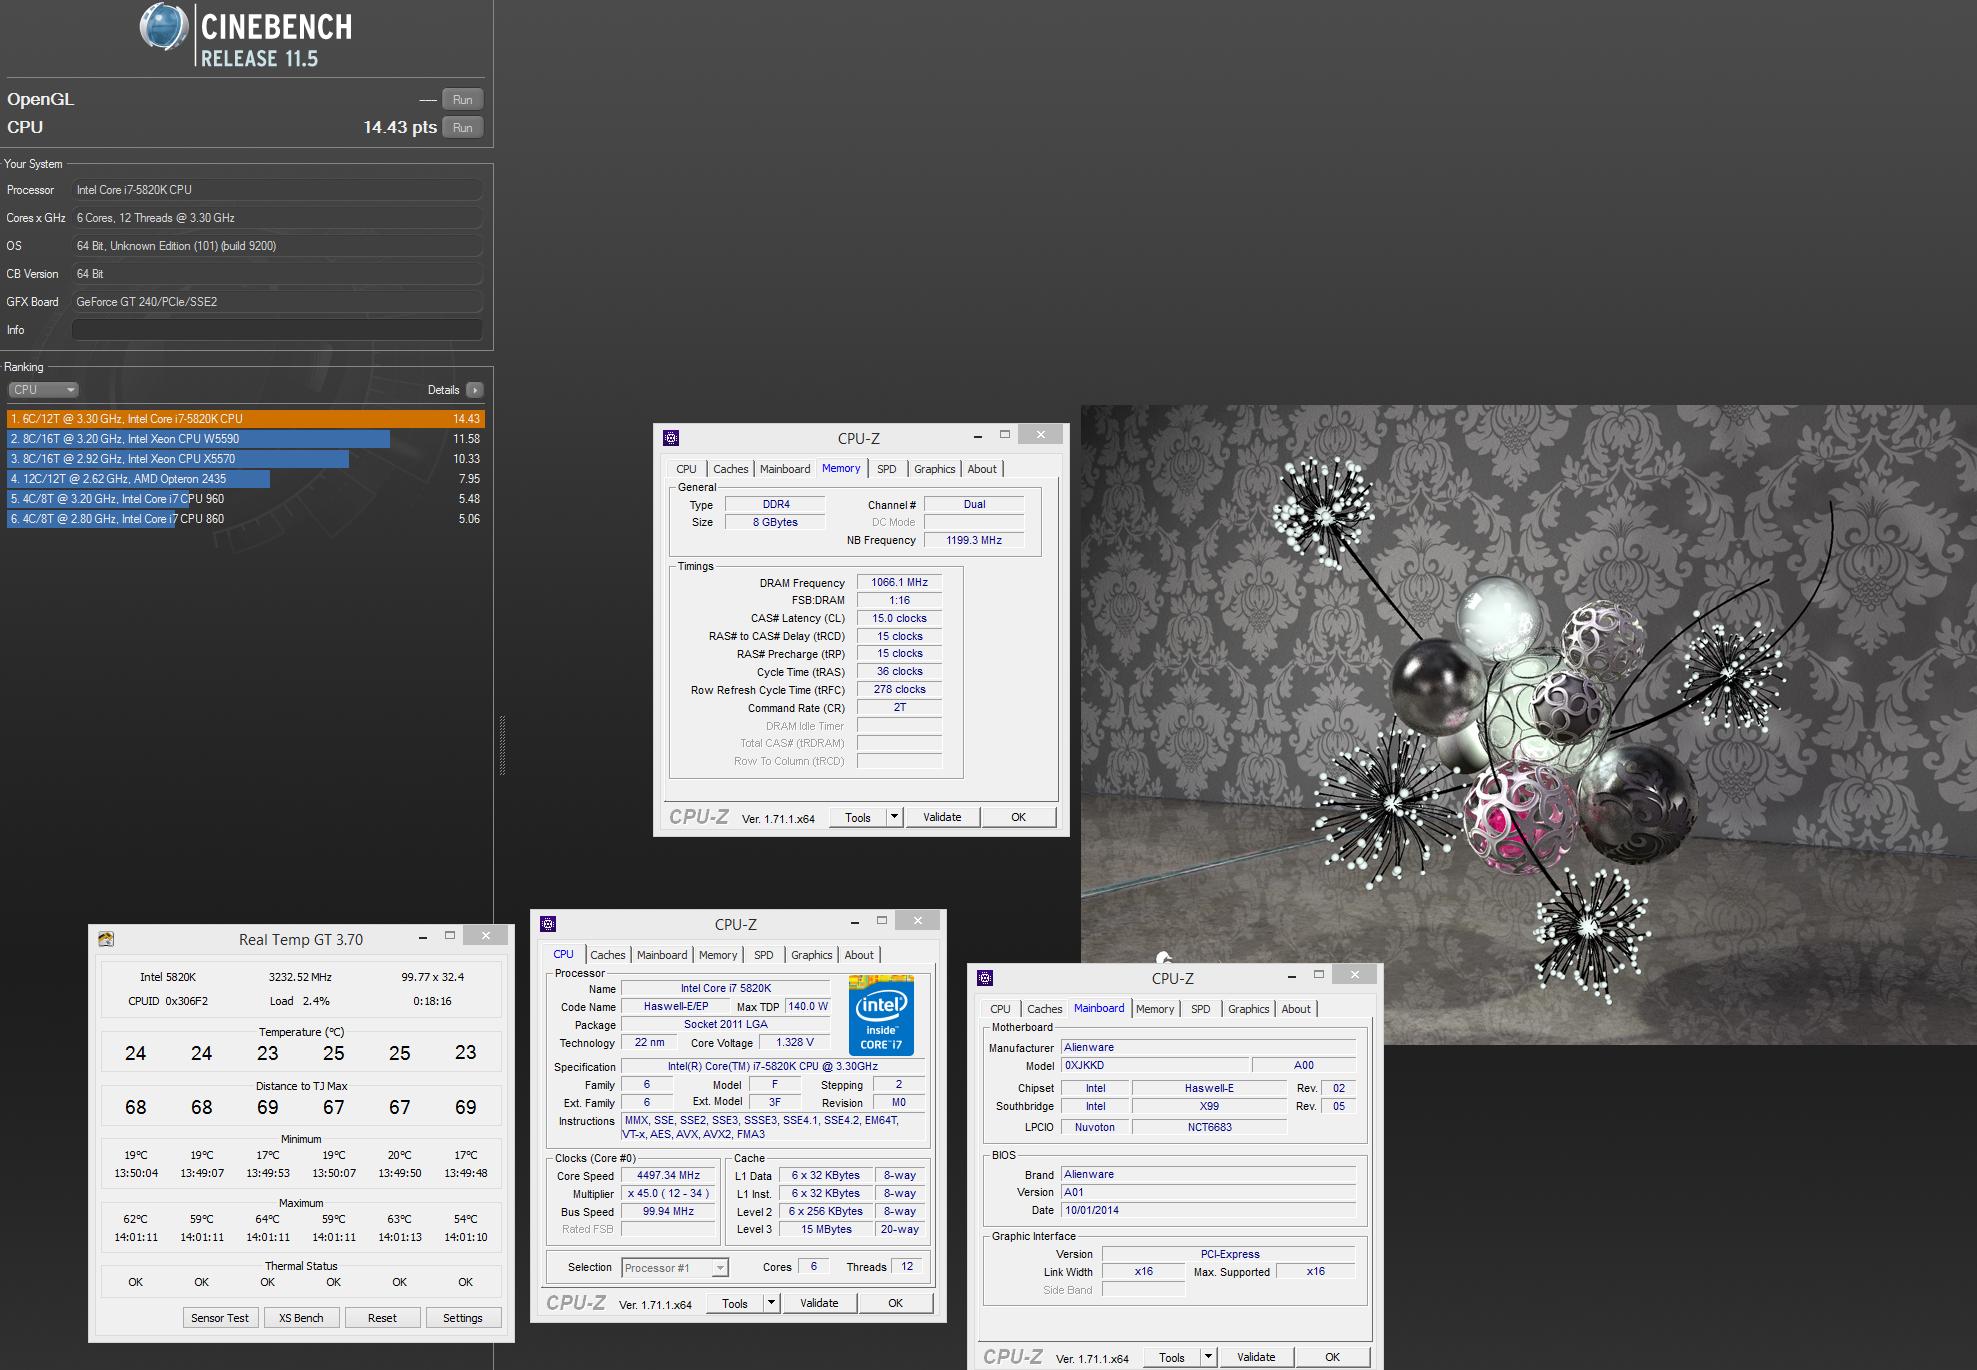Open Mainboard tab in CPU-Z Memory window
The height and width of the screenshot is (1370, 1977).
(785, 469)
